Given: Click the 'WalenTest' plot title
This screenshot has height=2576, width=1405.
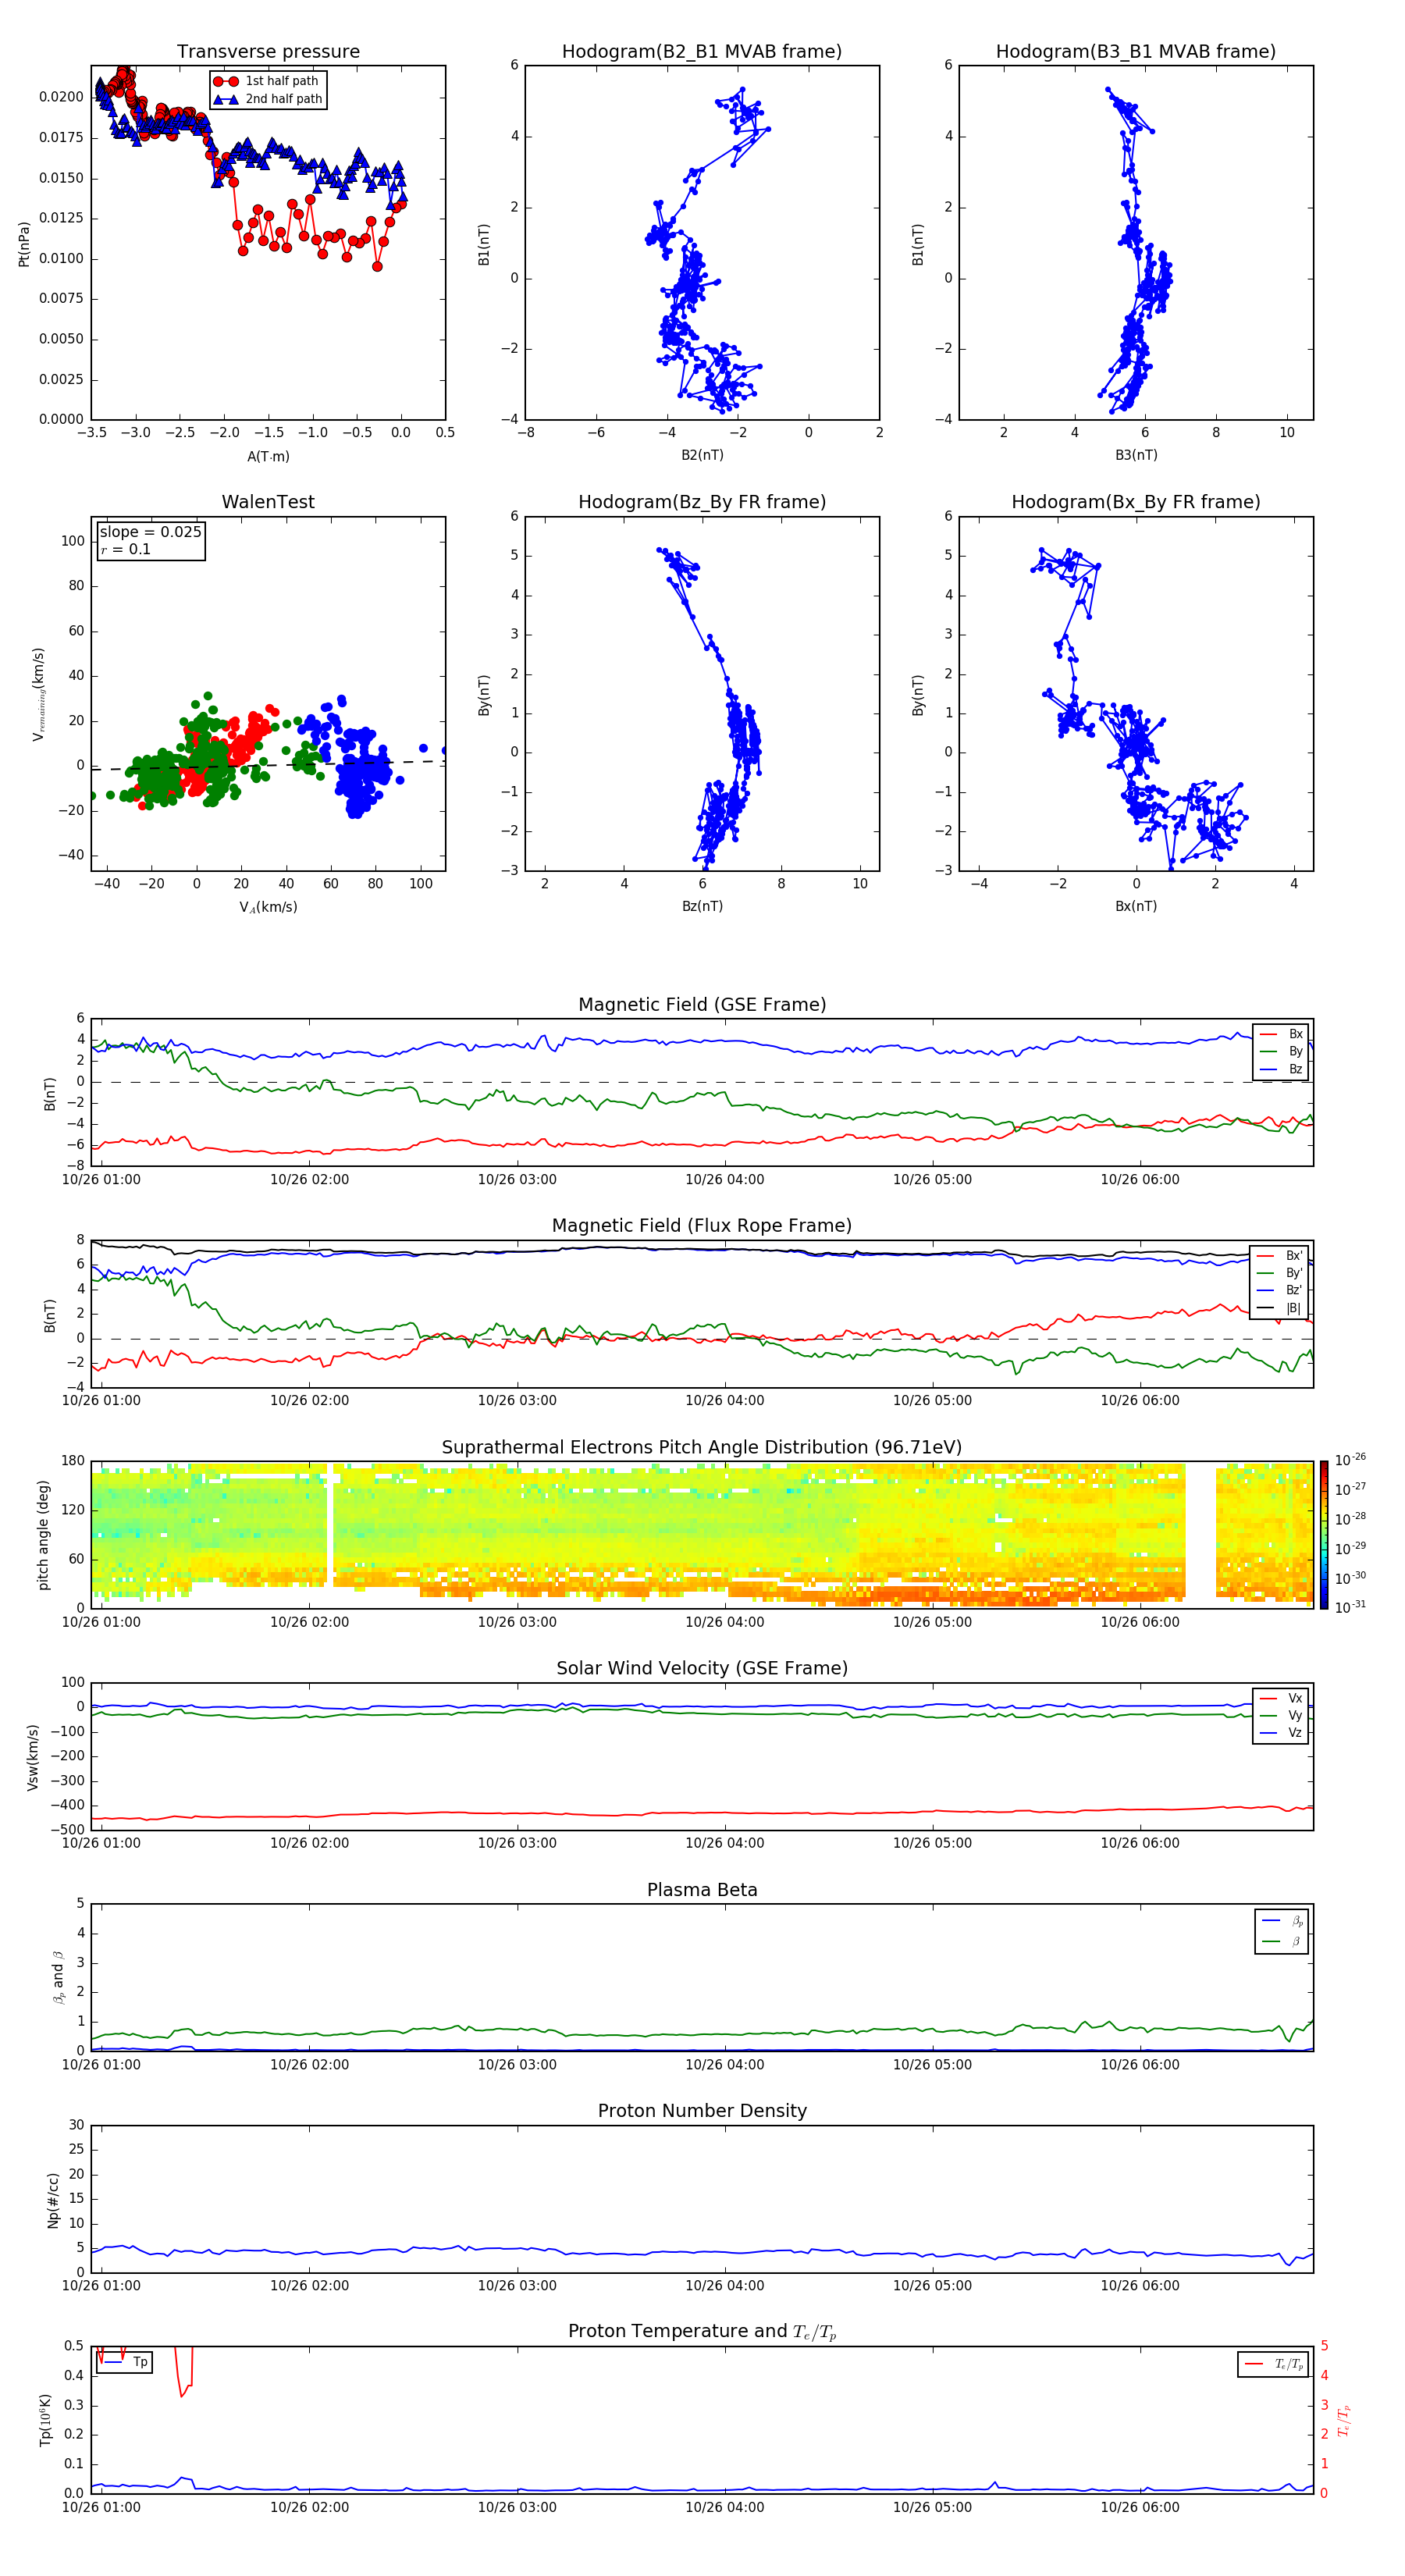Looking at the screenshot, I should (268, 502).
